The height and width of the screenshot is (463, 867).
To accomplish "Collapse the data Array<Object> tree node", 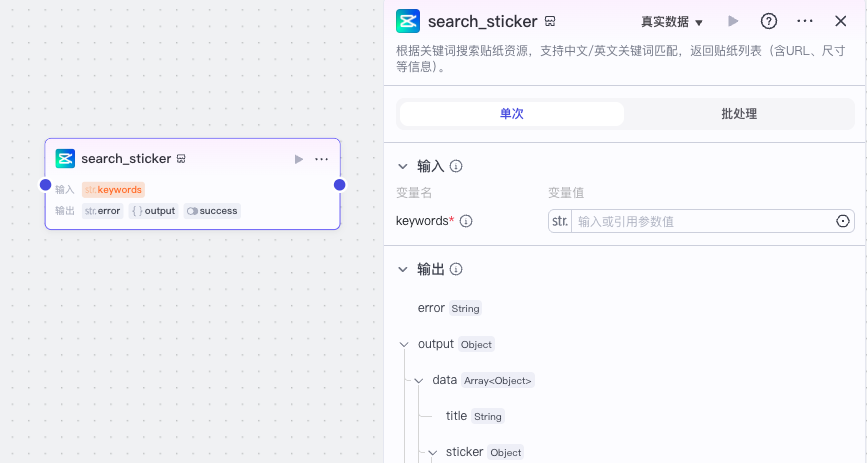I will point(419,381).
